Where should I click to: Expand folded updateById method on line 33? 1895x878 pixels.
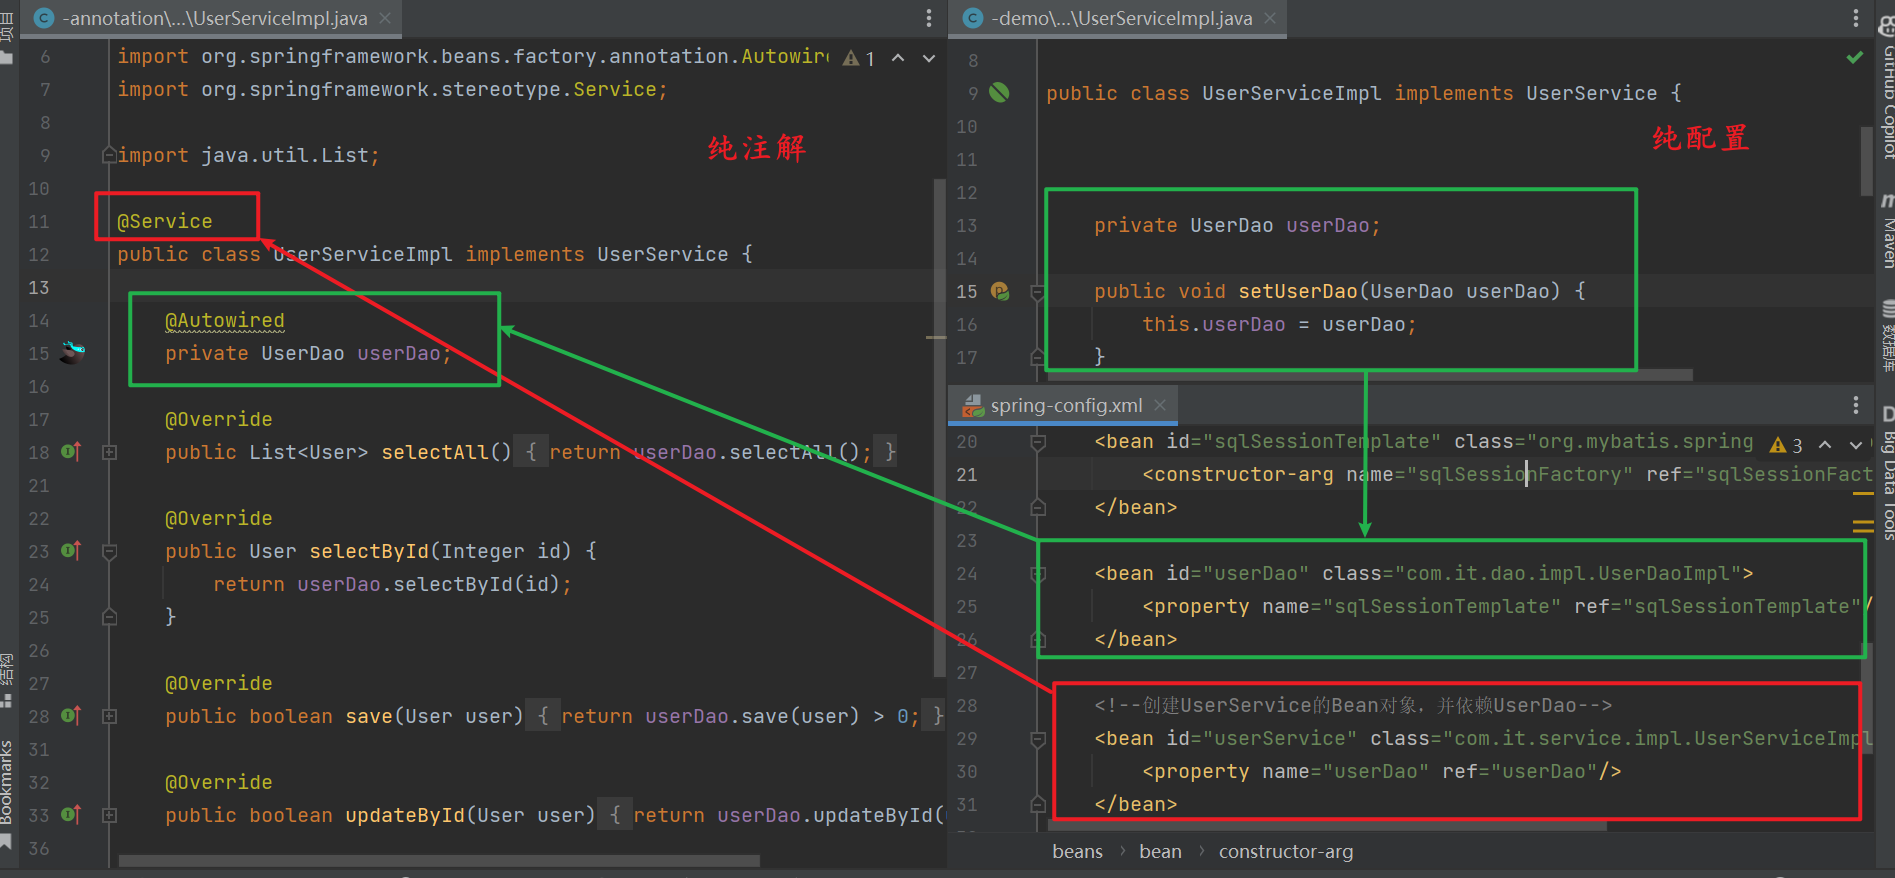click(110, 815)
